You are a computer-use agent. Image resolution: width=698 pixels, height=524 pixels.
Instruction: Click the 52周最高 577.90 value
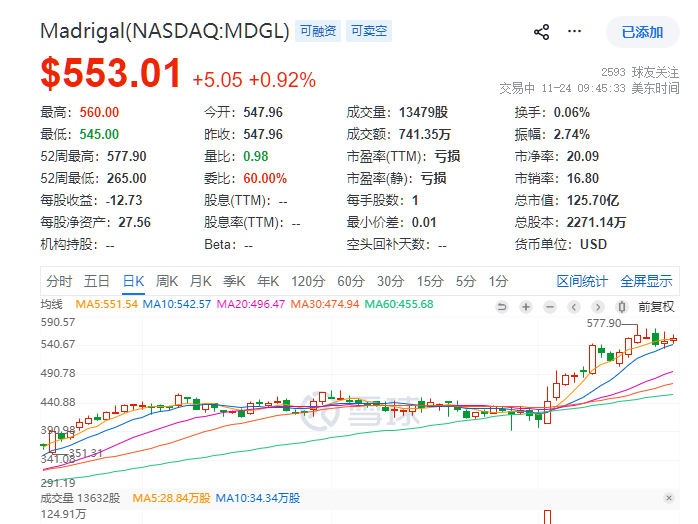pos(127,156)
